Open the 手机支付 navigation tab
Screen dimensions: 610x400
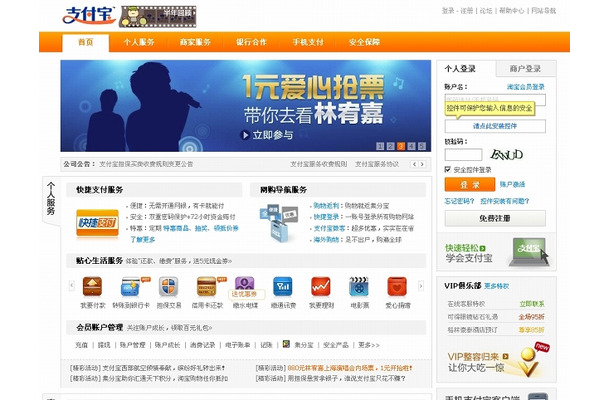(x=308, y=42)
